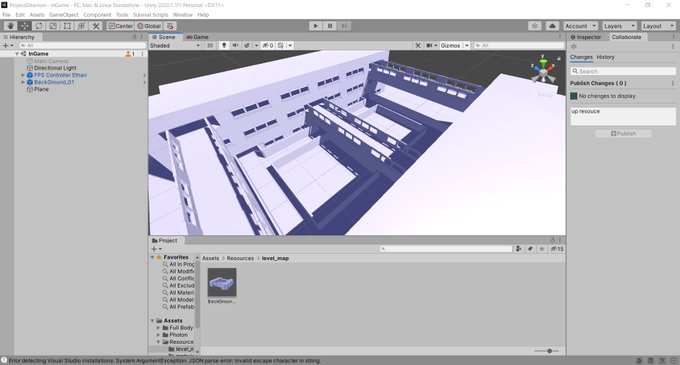The width and height of the screenshot is (680, 365).
Task: Toggle 2D scene view mode
Action: [x=210, y=46]
